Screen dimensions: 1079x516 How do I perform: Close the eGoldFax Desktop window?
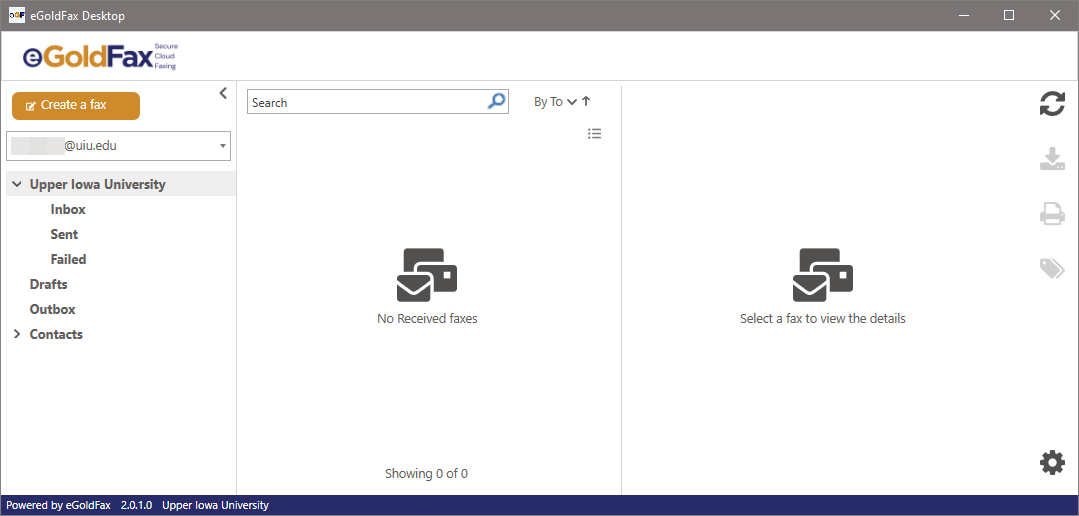1054,15
